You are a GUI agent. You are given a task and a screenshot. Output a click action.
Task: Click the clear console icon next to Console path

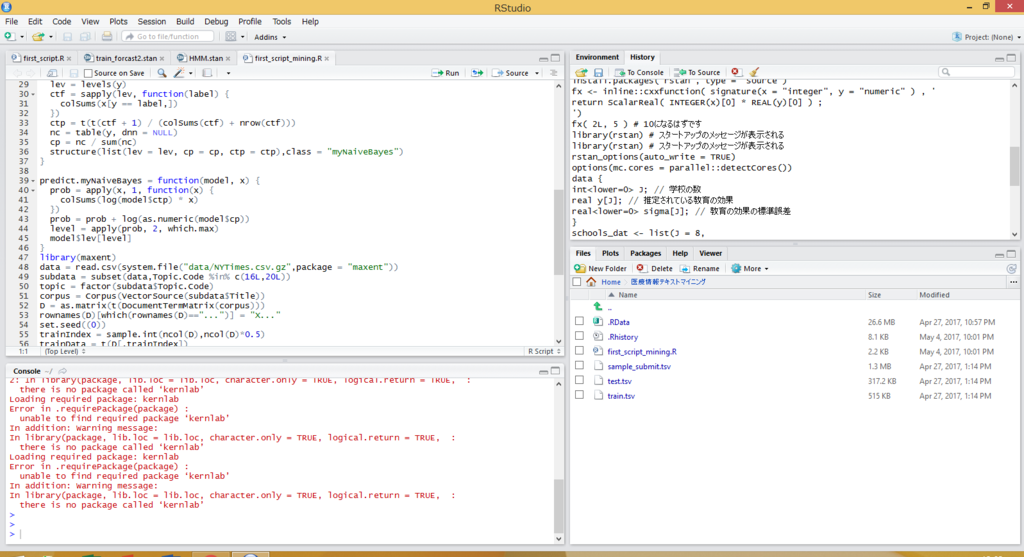63,371
